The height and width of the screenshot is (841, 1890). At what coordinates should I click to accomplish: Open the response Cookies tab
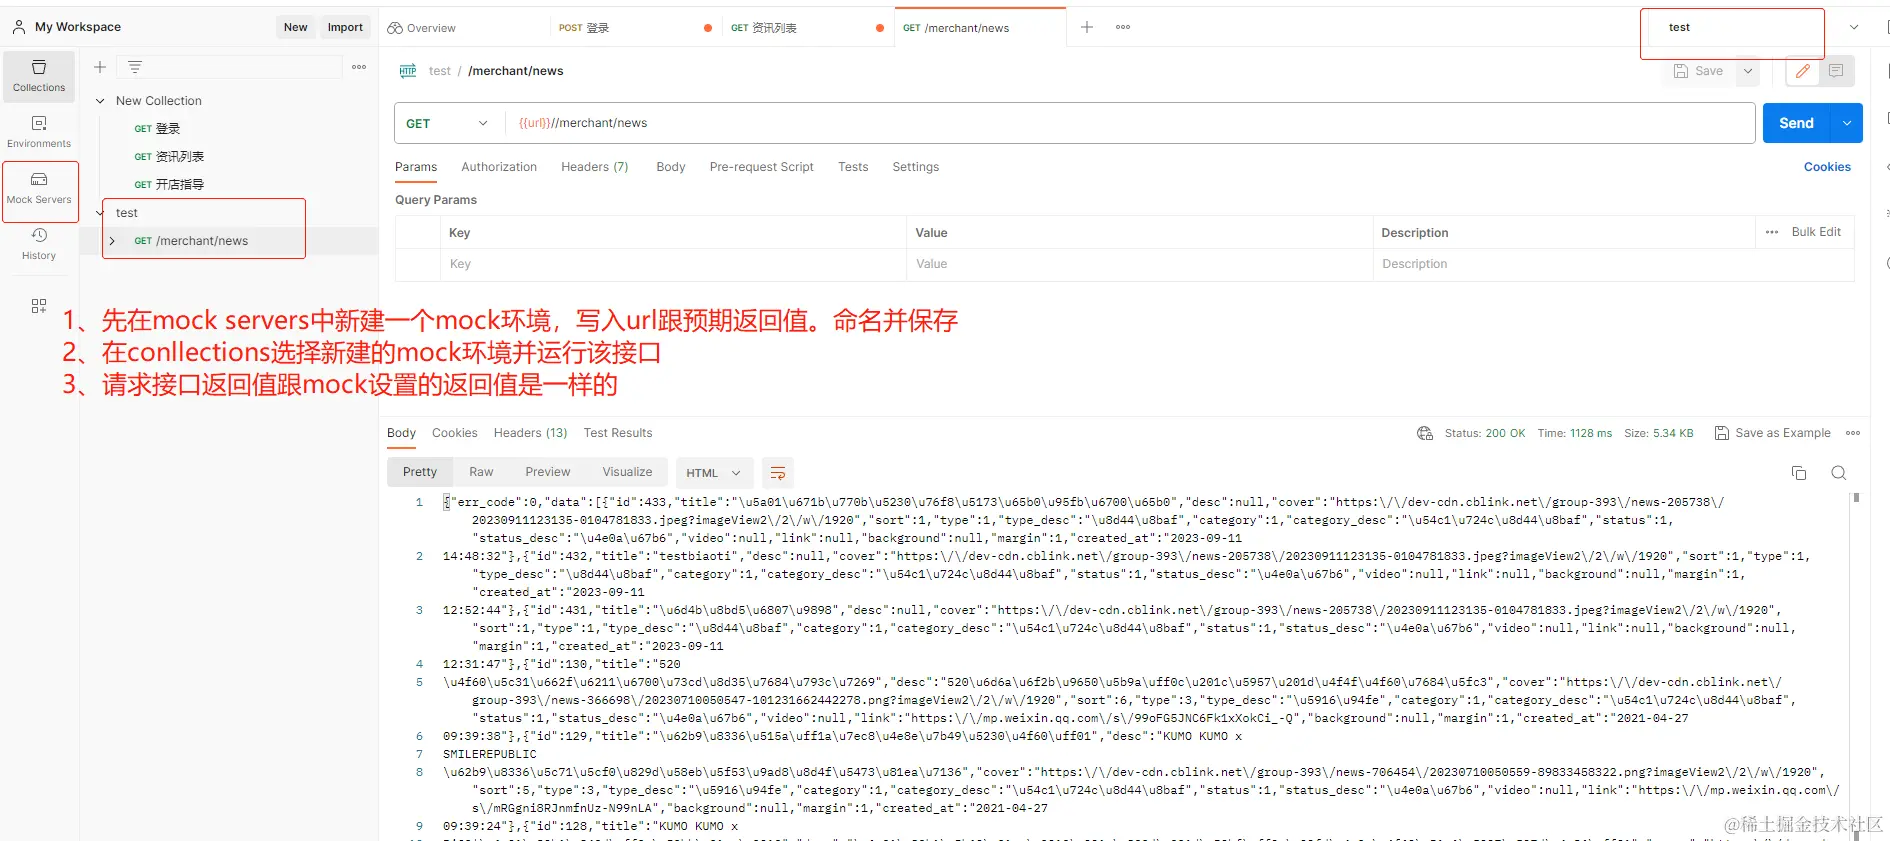(x=455, y=433)
